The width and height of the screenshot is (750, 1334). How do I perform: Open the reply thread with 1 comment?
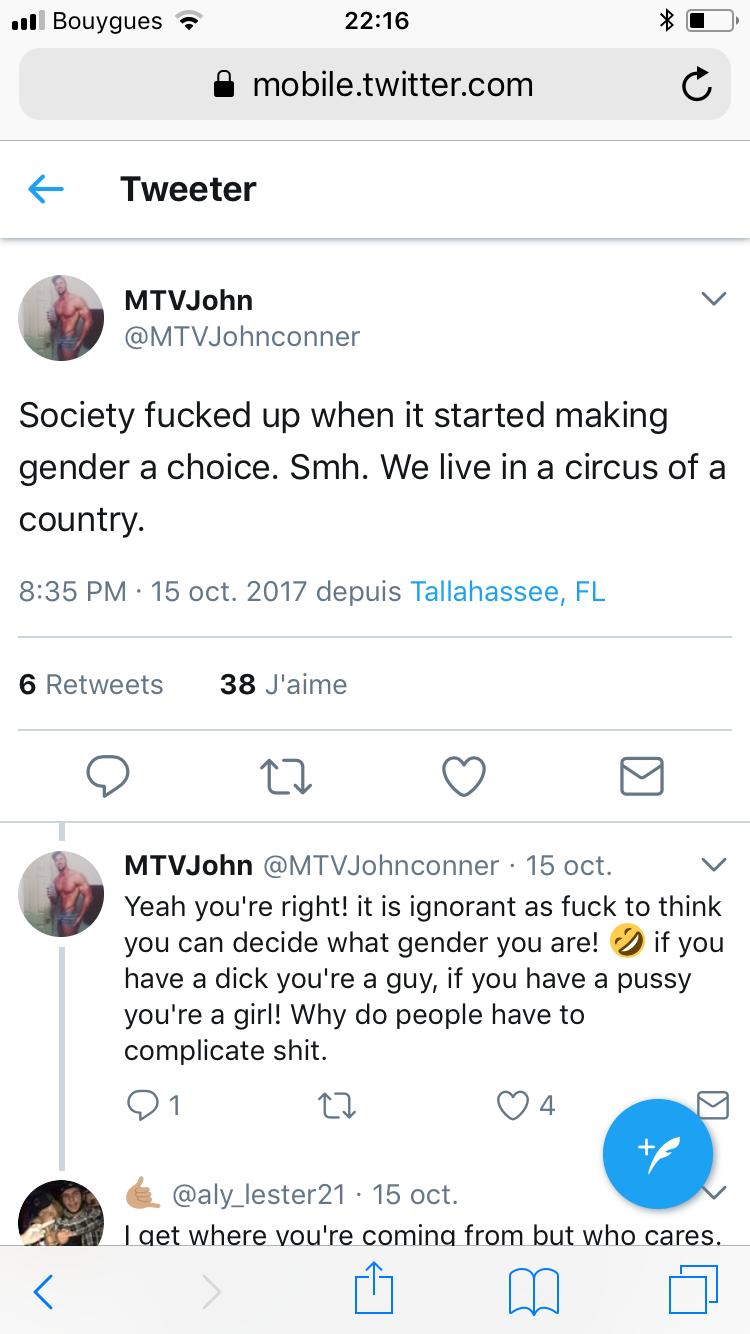(x=153, y=1105)
